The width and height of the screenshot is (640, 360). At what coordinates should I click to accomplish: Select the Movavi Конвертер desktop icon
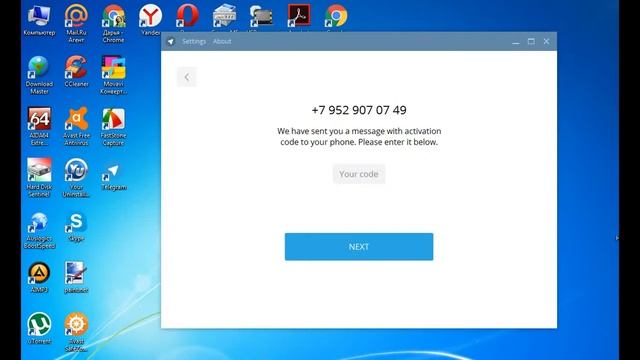pyautogui.click(x=113, y=75)
